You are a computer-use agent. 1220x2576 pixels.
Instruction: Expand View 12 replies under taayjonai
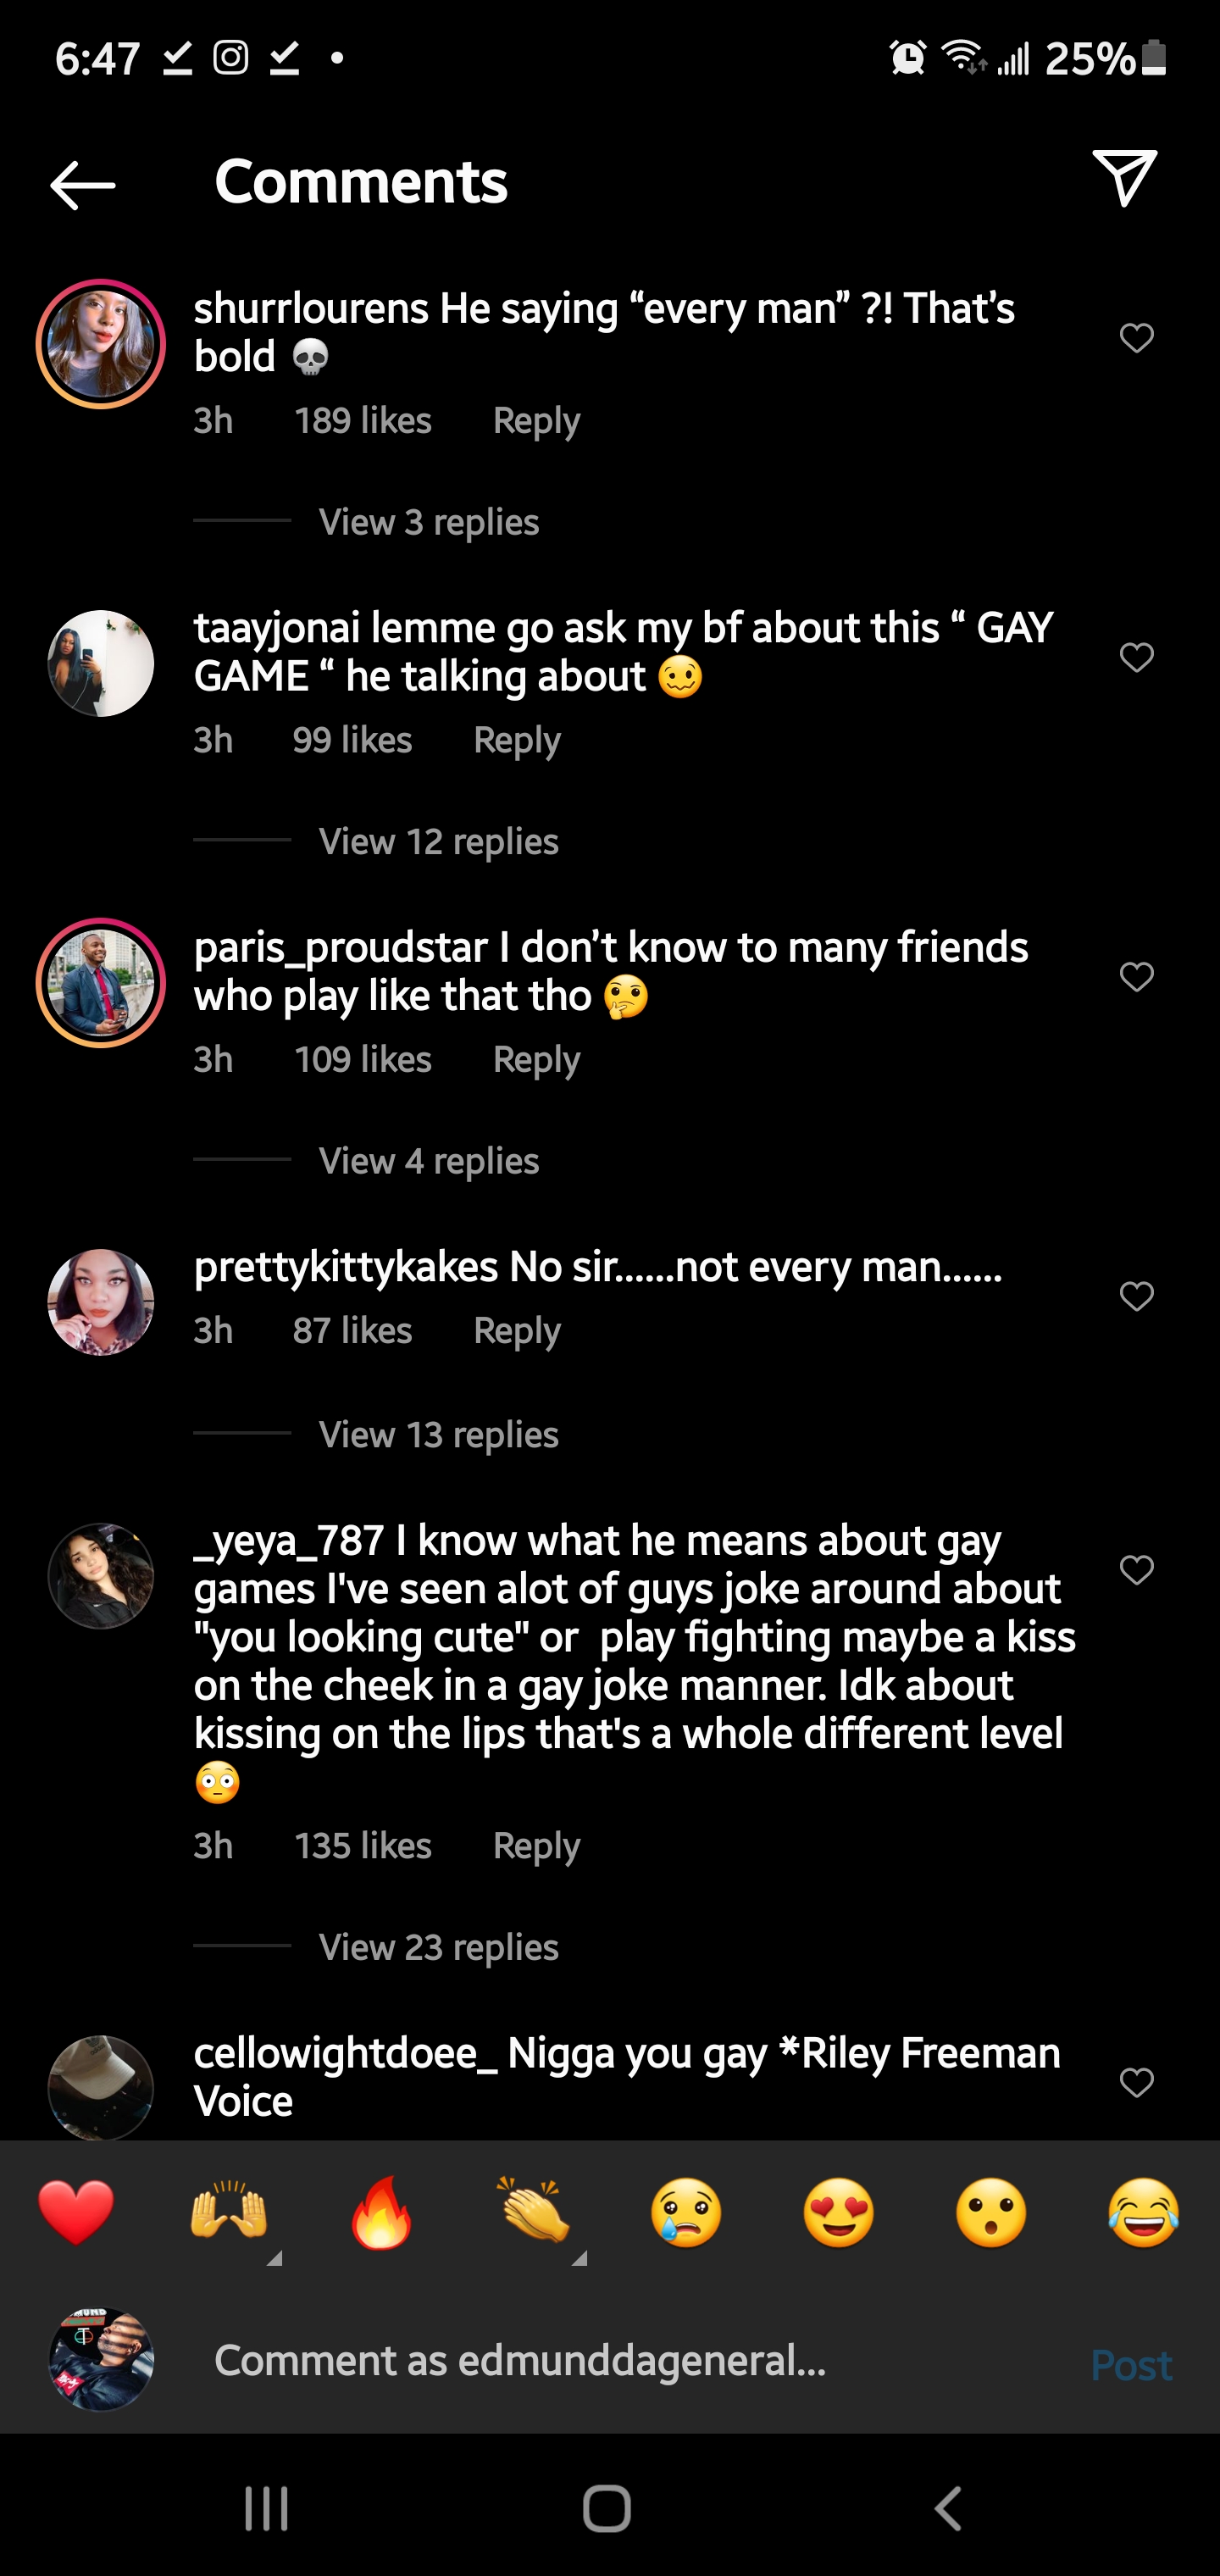438,842
